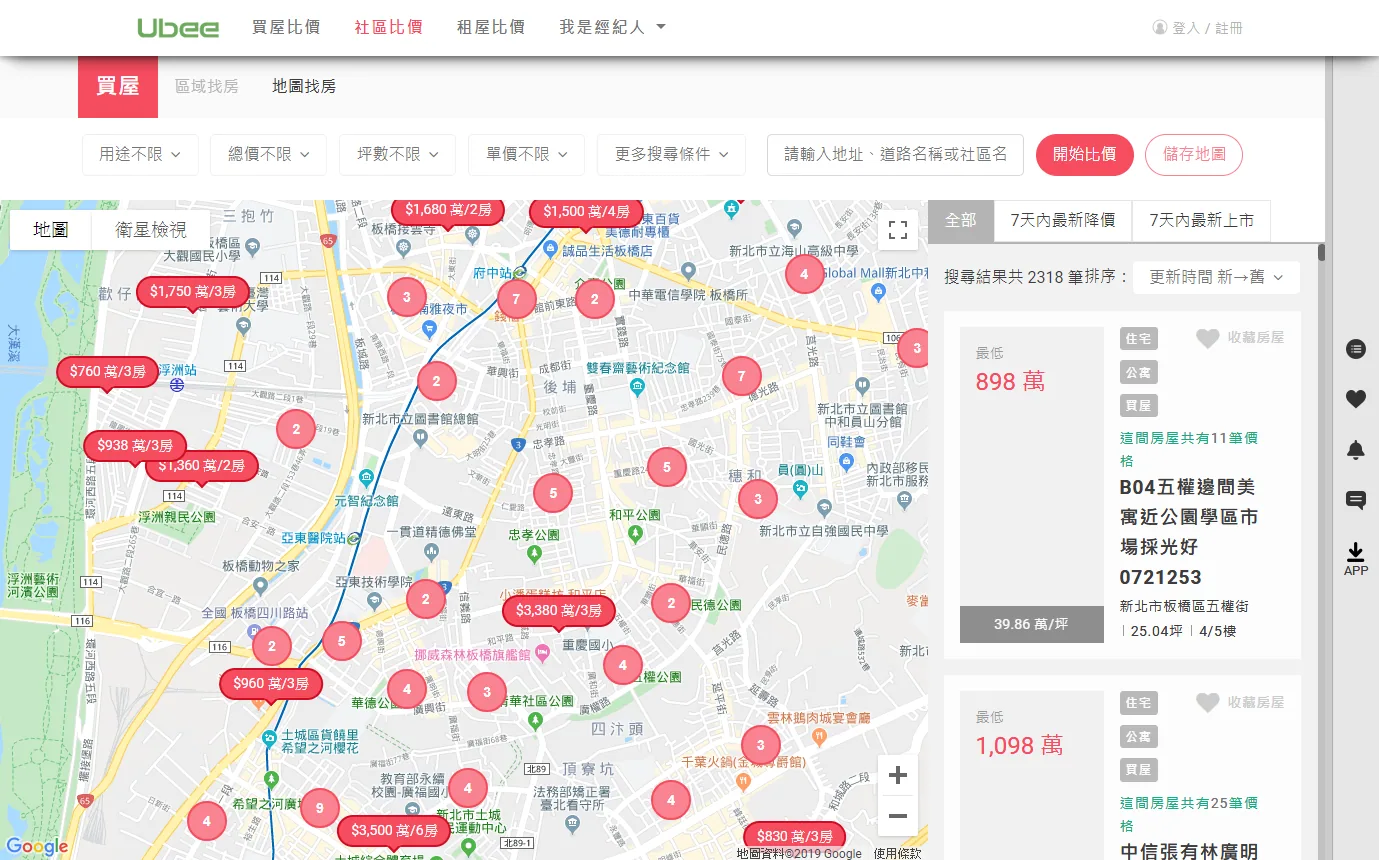Click the address search input field
This screenshot has width=1379, height=860.
pyautogui.click(x=895, y=155)
